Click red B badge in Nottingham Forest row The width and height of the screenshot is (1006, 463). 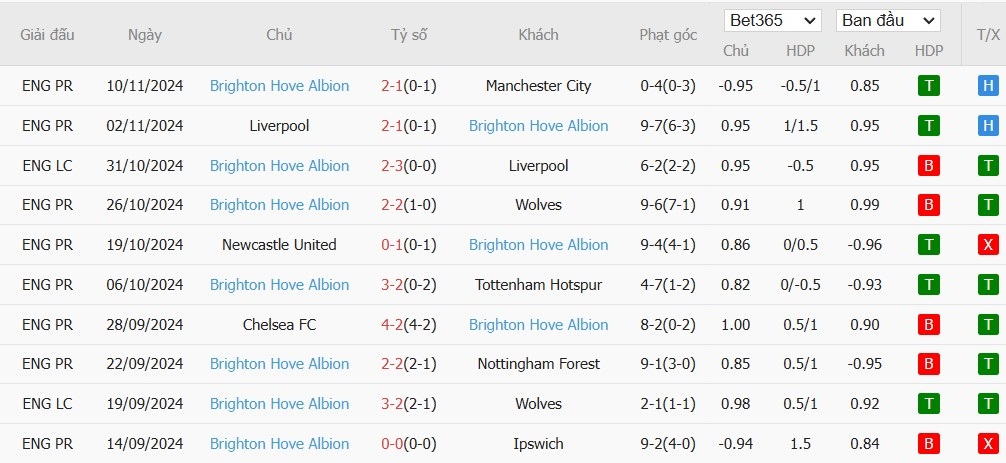coord(928,364)
